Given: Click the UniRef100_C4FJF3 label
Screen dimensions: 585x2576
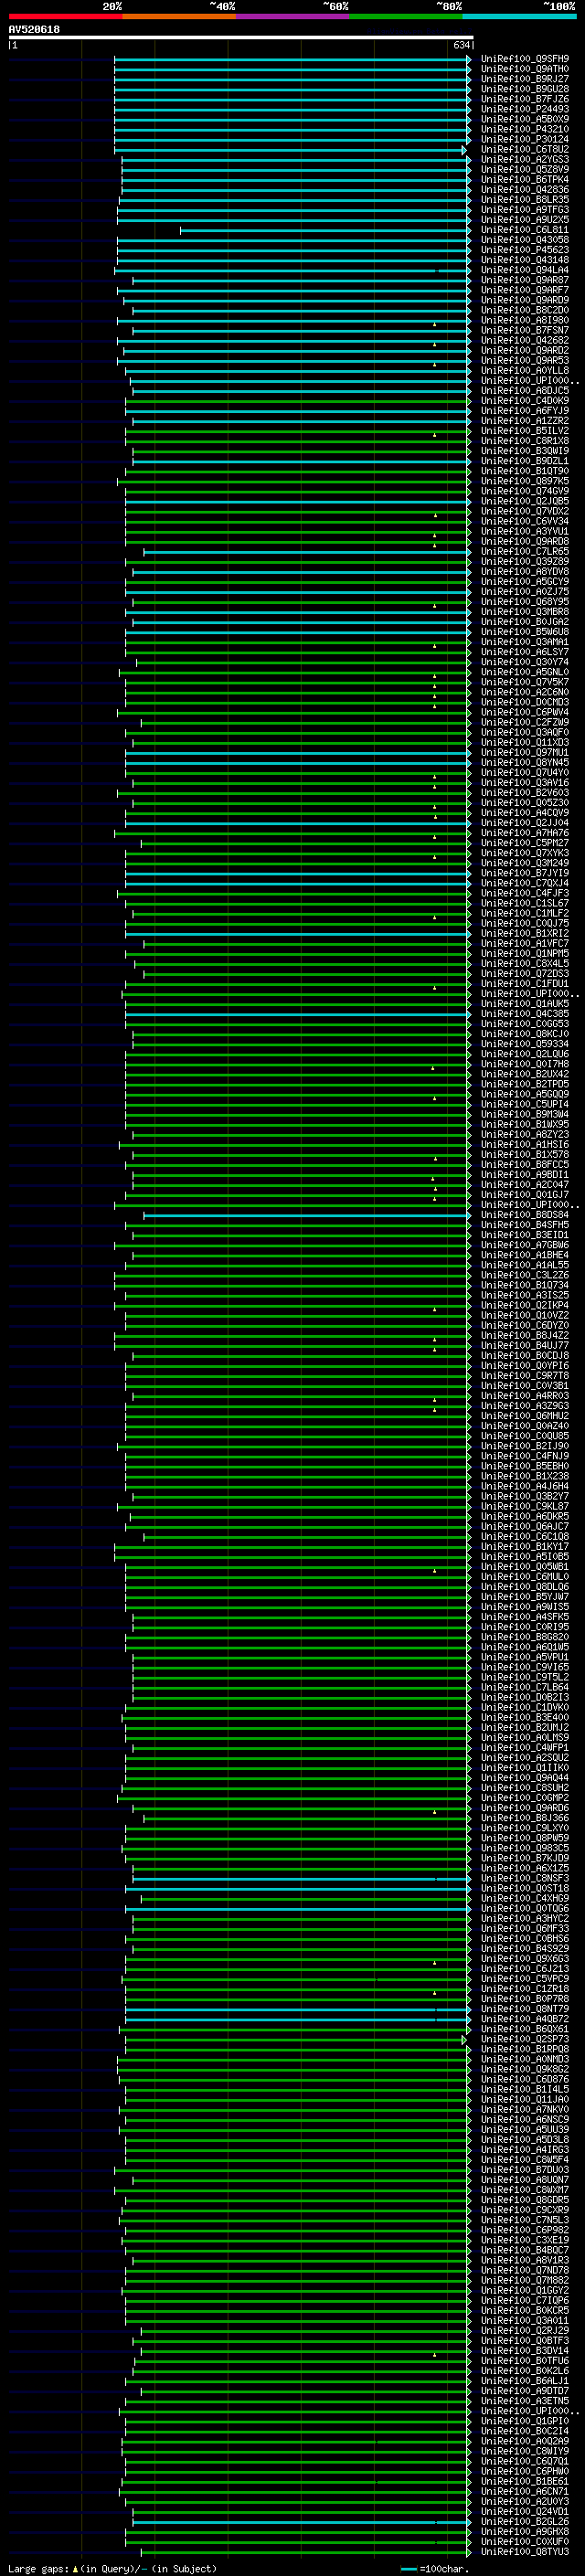Looking at the screenshot, I should tap(525, 893).
